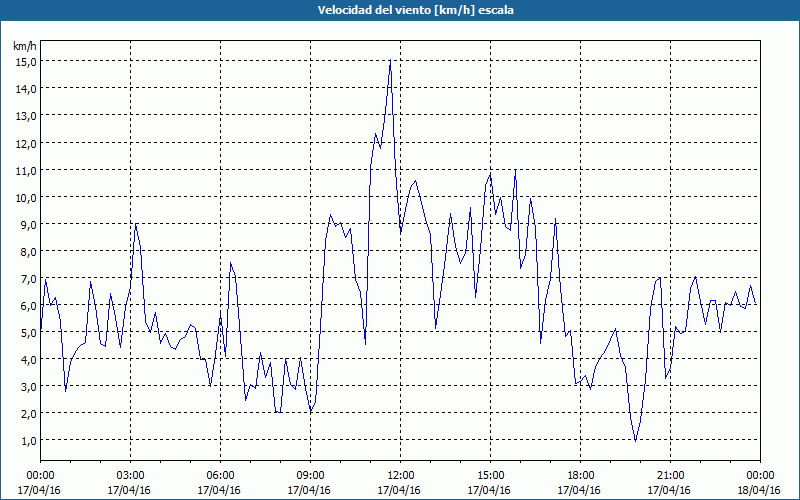Select the 4,0 y-axis value

[29, 360]
